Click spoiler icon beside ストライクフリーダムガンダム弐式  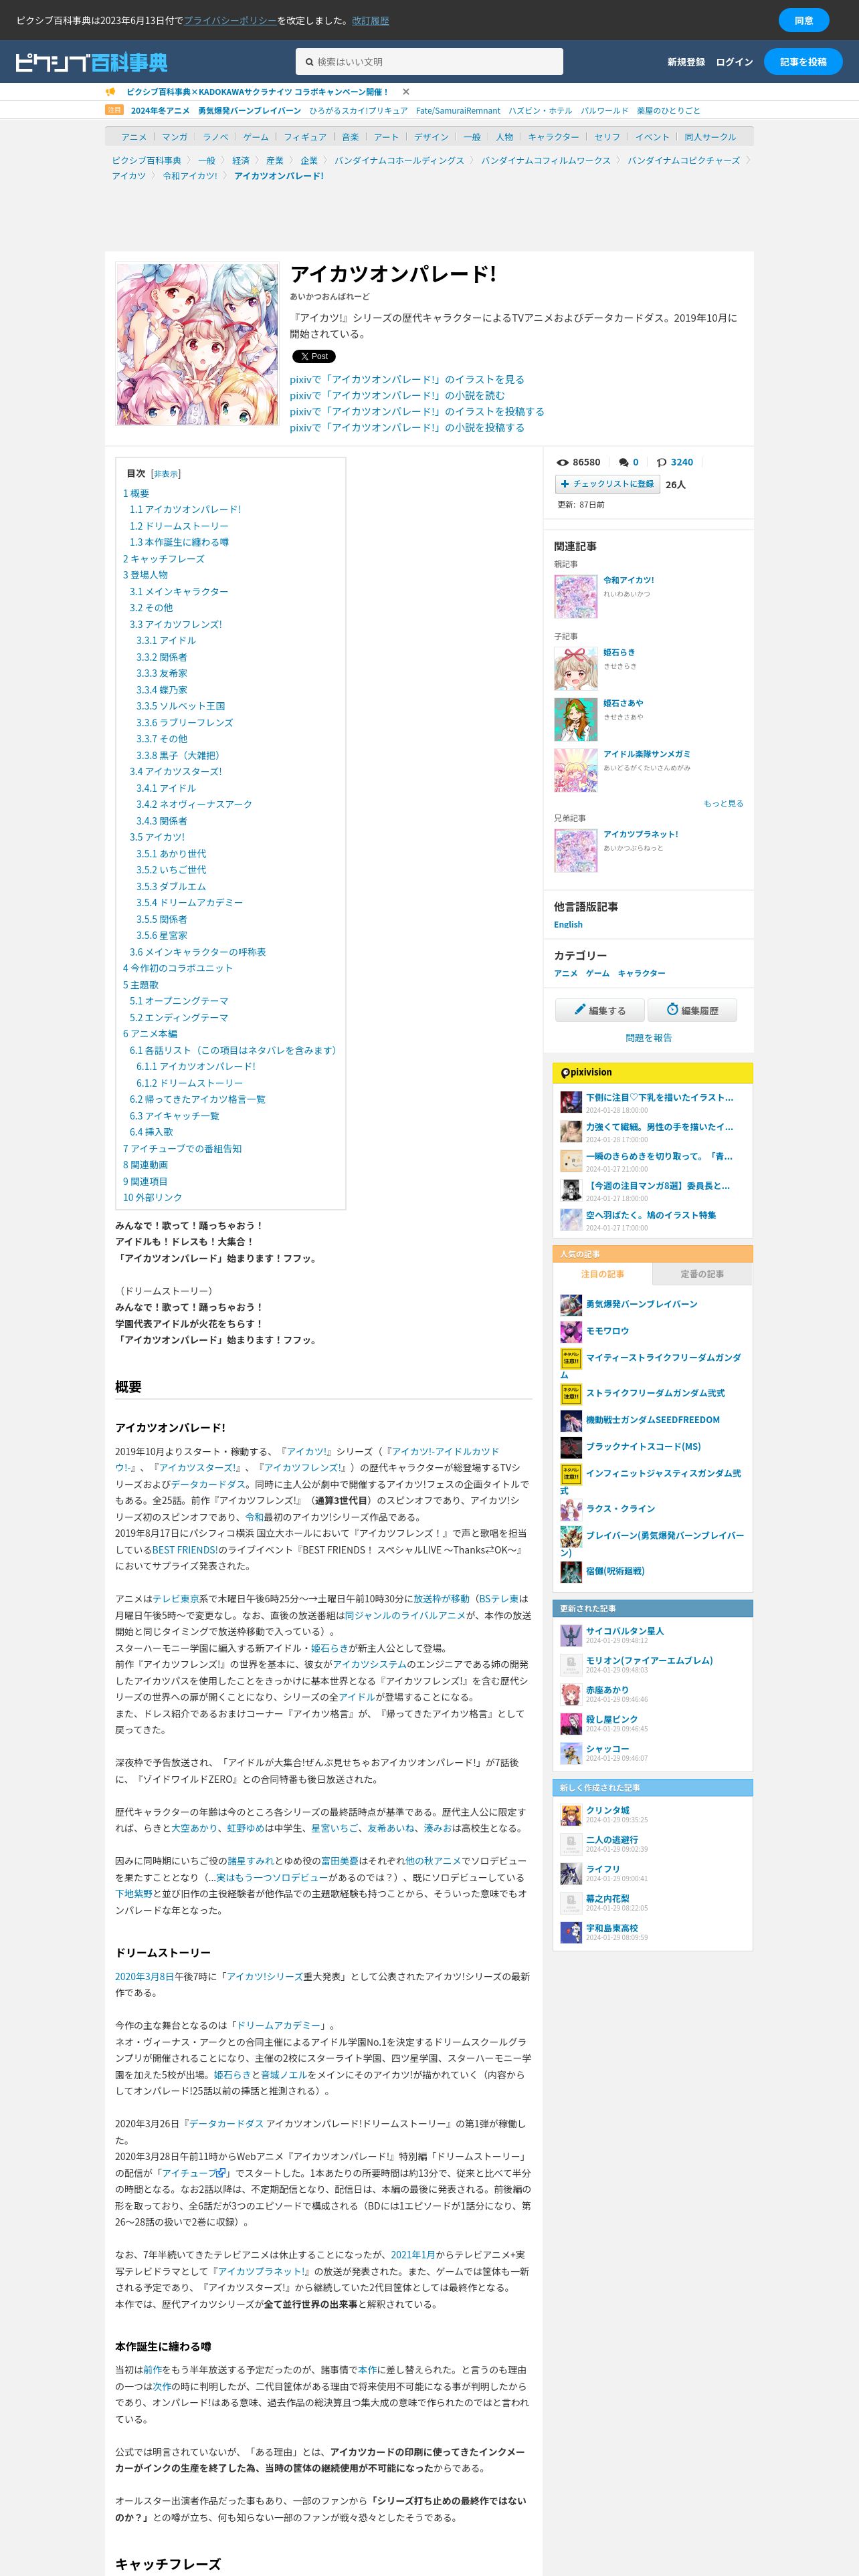pyautogui.click(x=571, y=1394)
